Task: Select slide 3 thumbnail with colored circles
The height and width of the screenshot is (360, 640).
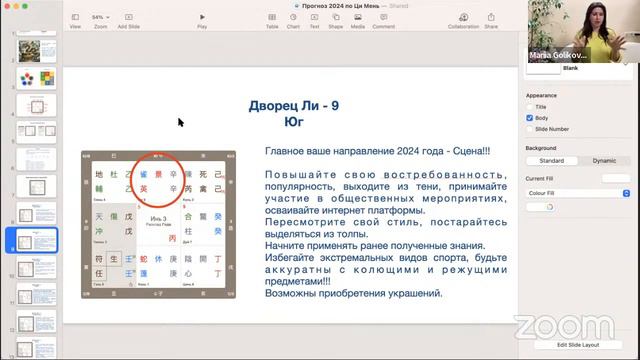Action: [36, 78]
